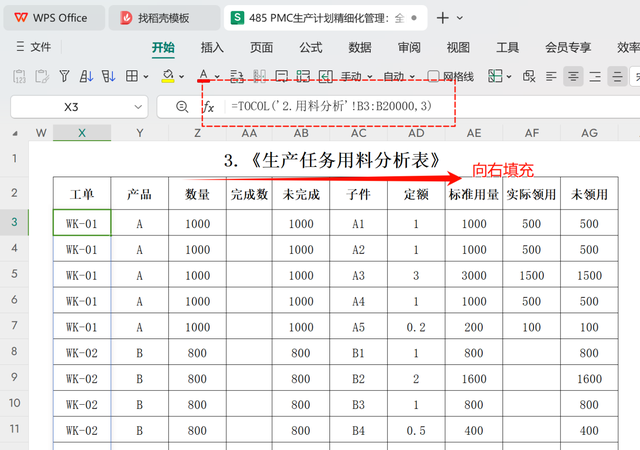This screenshot has height=450, width=640.
Task: Click the green split-cells table icon
Action: click(303, 76)
